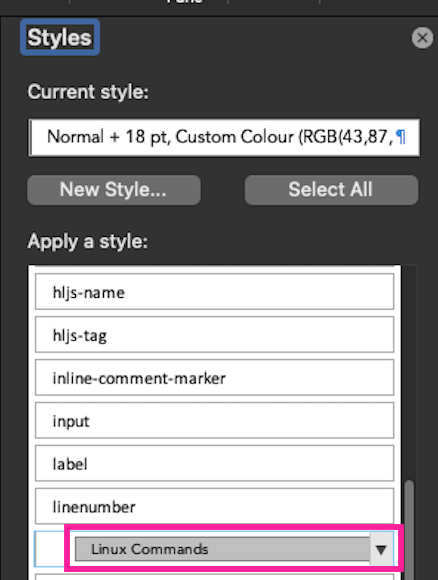
Task: Apply the inline-comment-marker style
Action: coord(215,377)
